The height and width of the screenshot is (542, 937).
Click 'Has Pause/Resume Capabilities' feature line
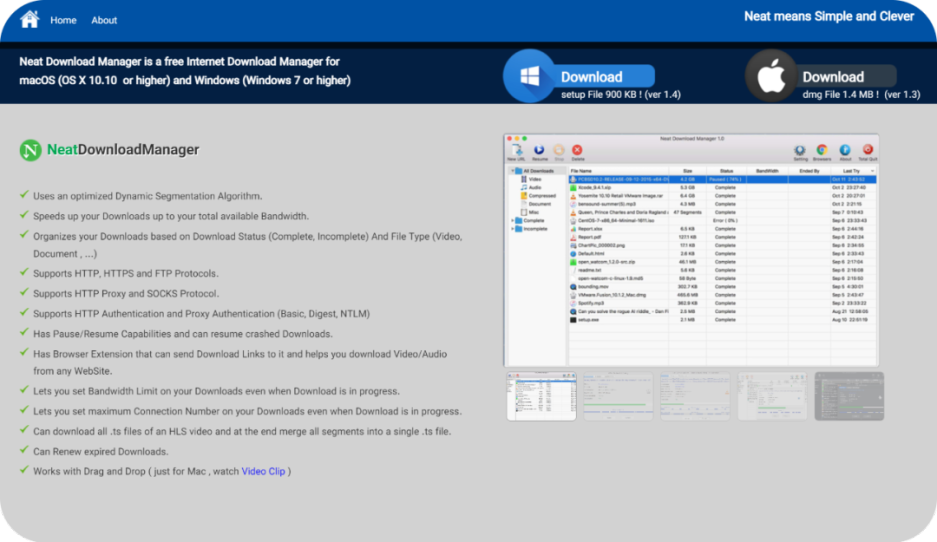pyautogui.click(x=183, y=334)
